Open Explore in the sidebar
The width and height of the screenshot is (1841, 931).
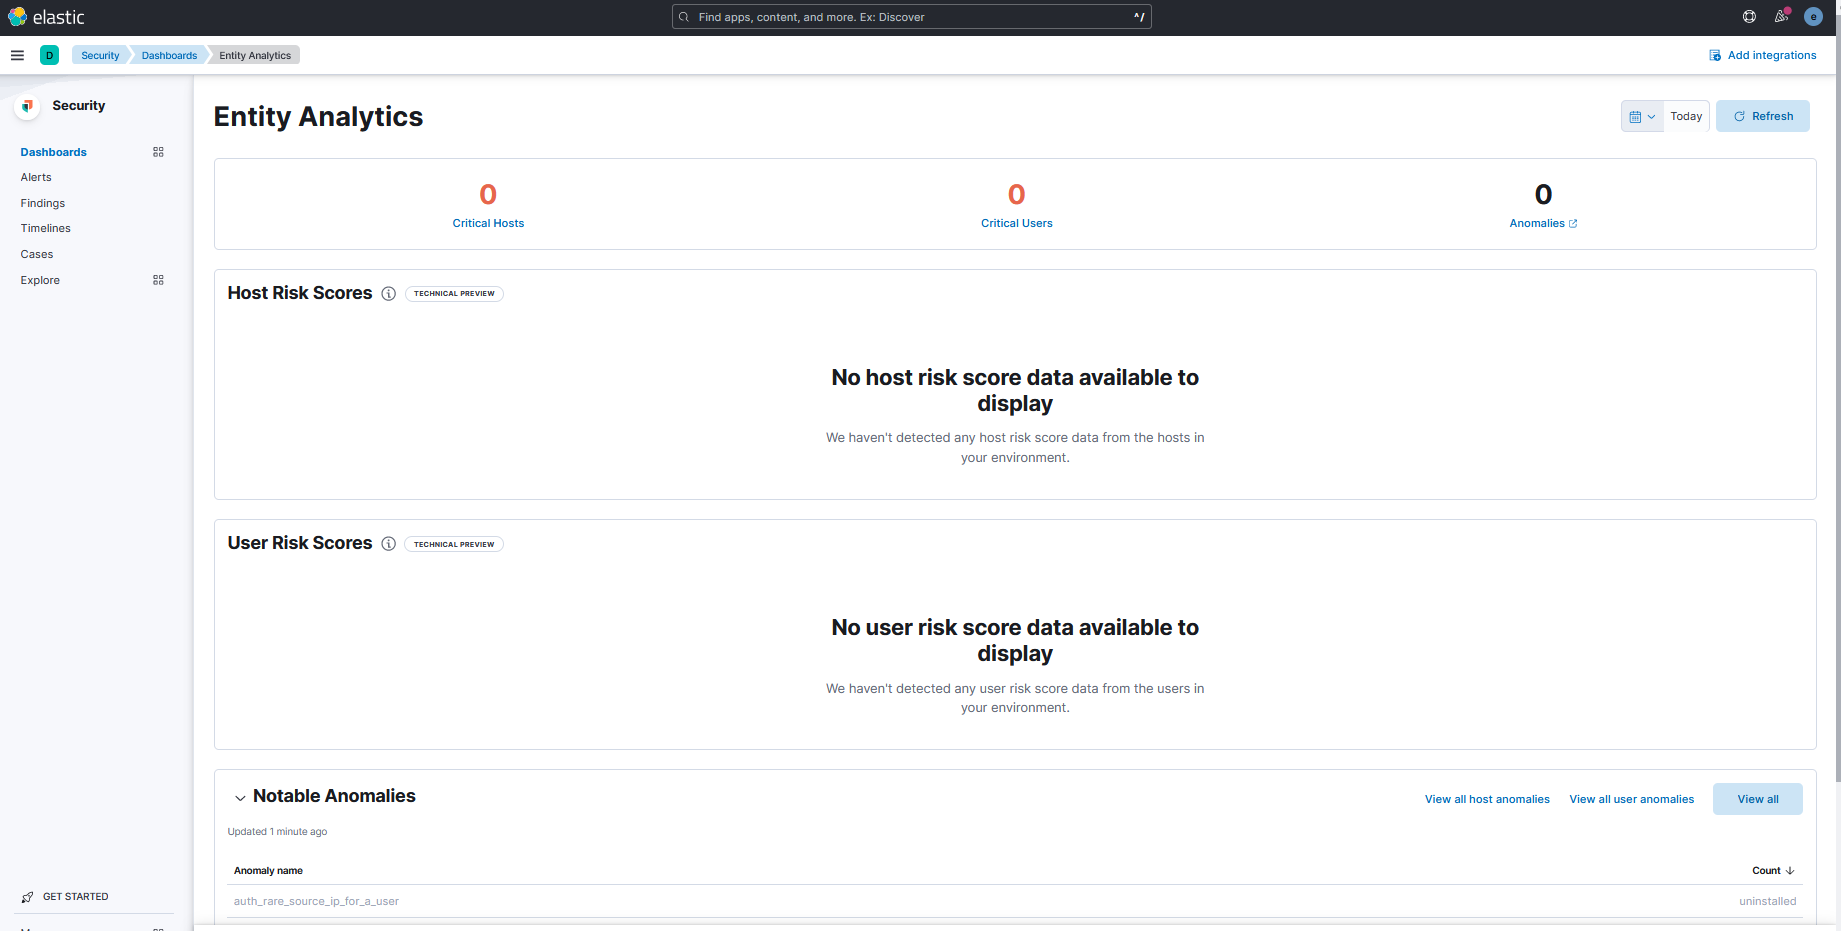40,280
